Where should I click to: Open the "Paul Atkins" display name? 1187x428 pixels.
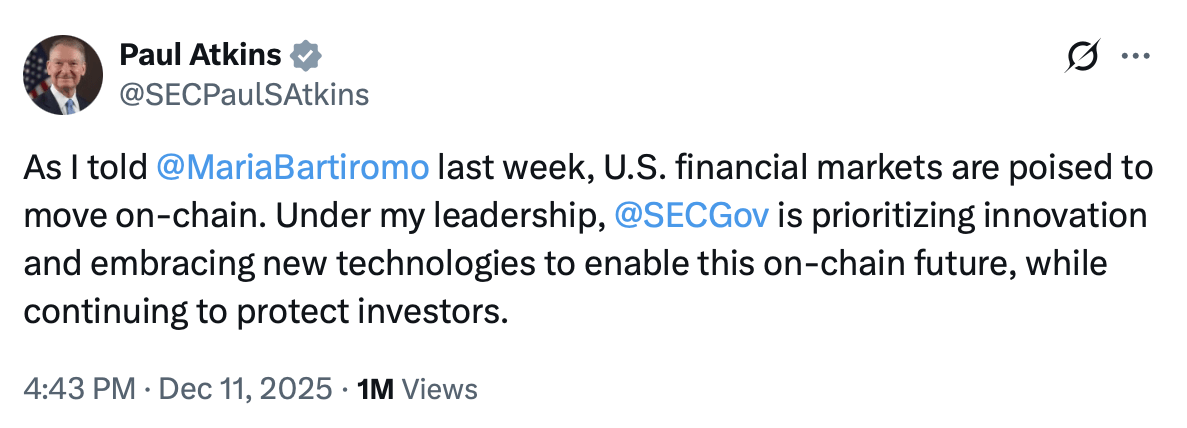199,55
